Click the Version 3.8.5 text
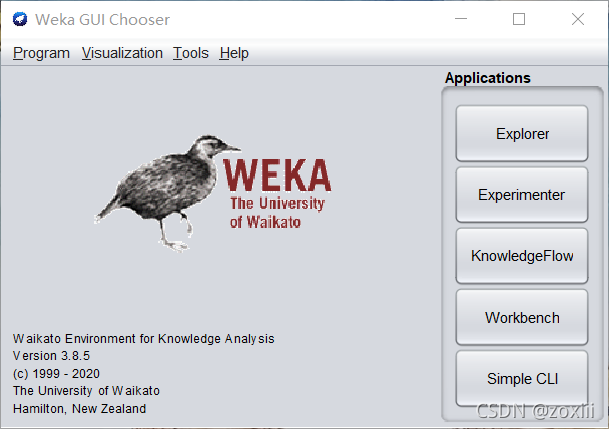The width and height of the screenshot is (609, 429). click(51, 356)
